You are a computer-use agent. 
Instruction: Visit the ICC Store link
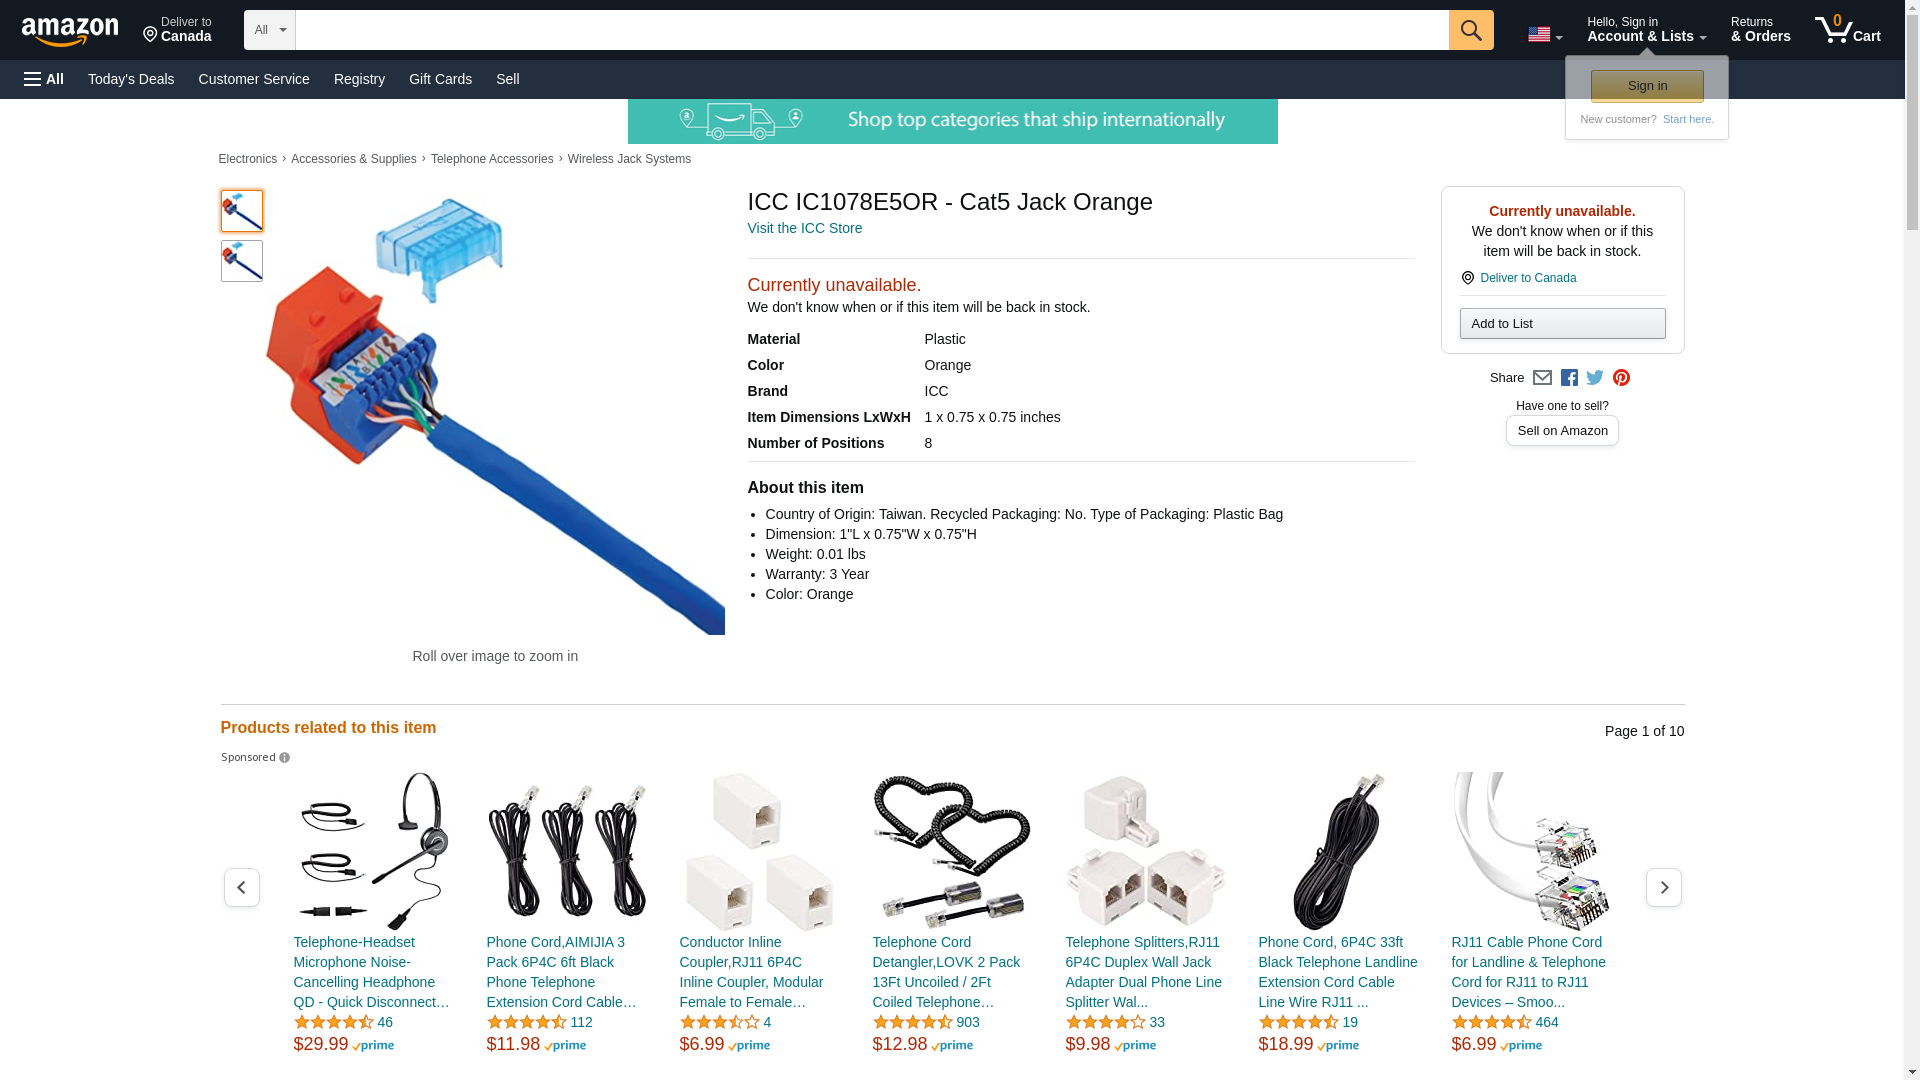pos(805,228)
